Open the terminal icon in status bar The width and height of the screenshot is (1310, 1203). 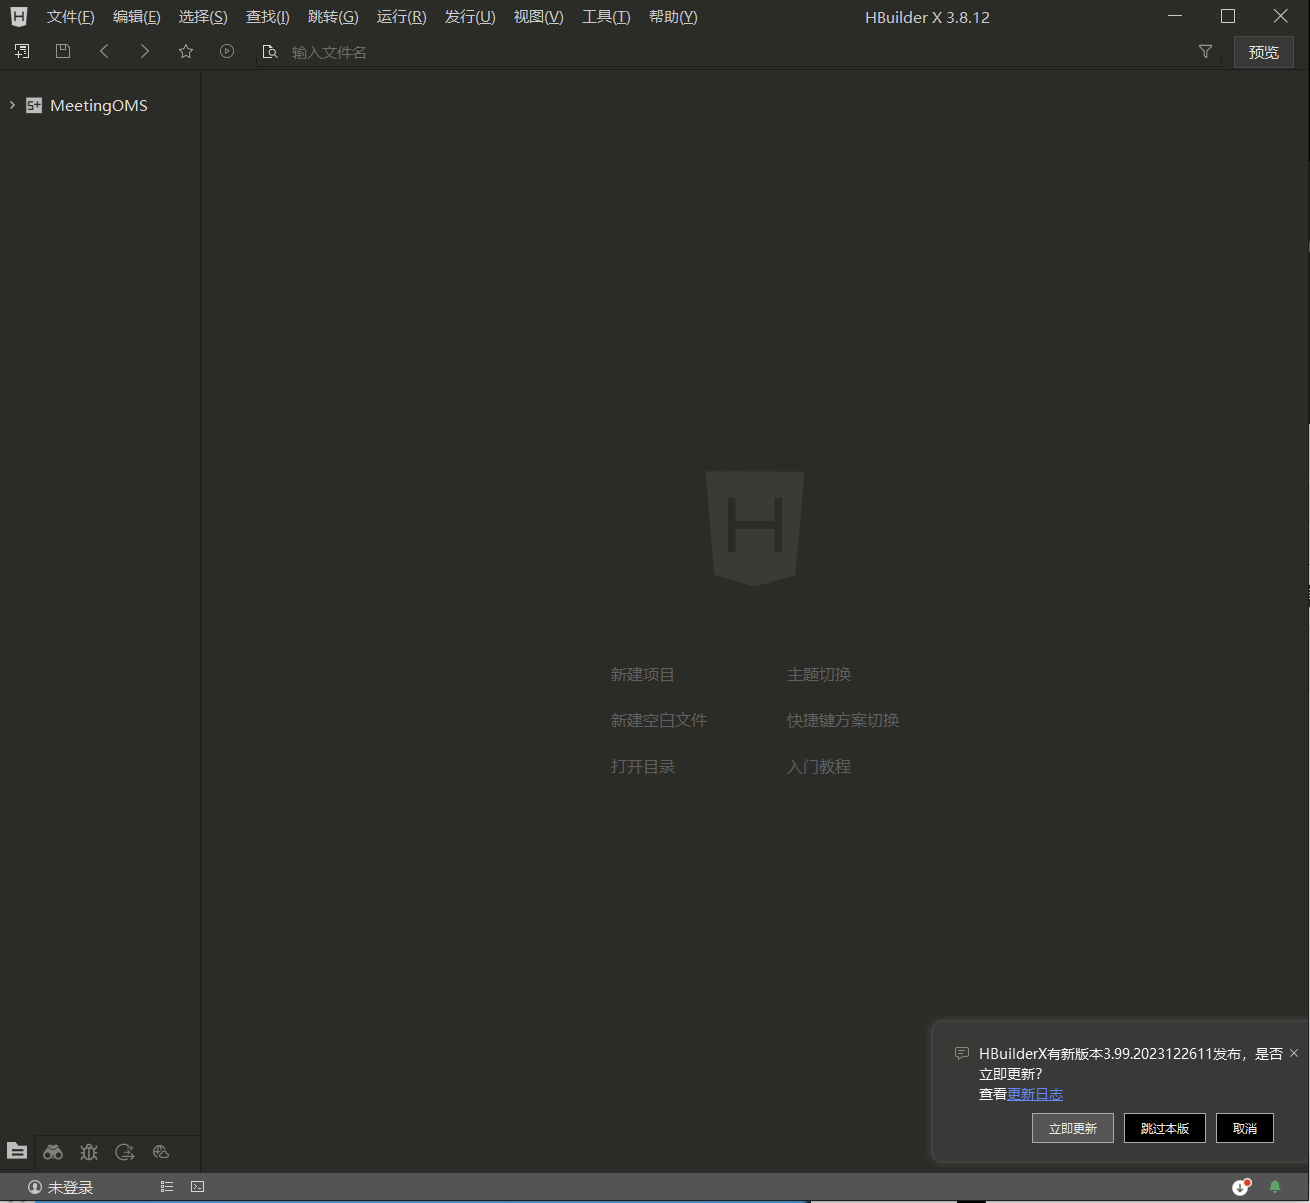[198, 1187]
